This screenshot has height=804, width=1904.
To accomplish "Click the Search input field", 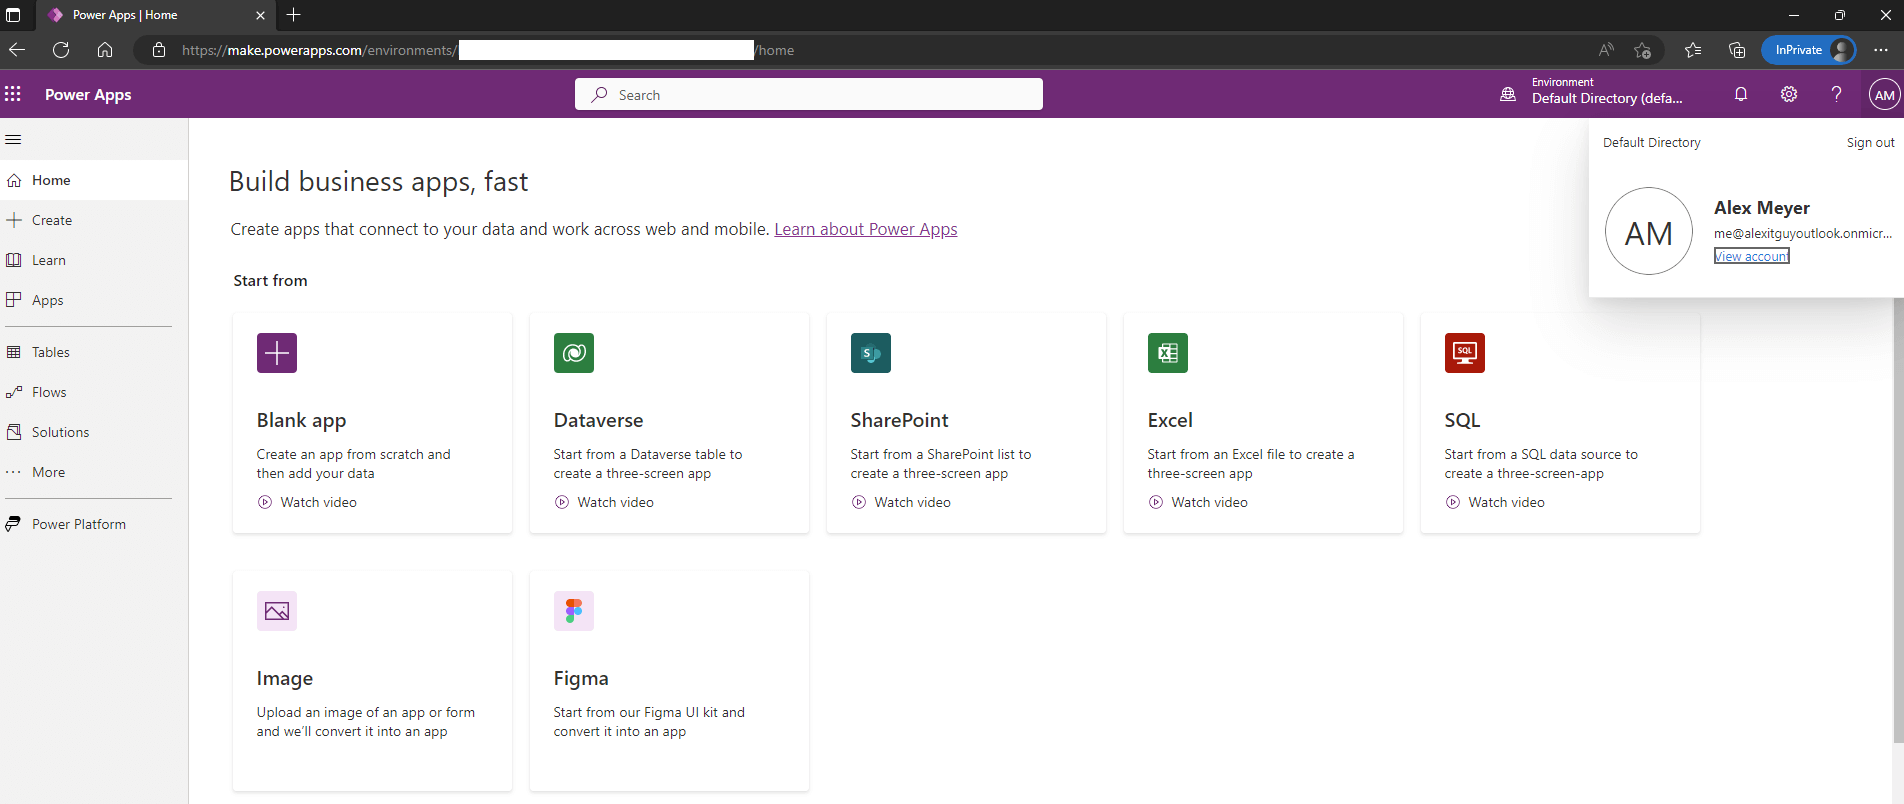I will point(809,94).
